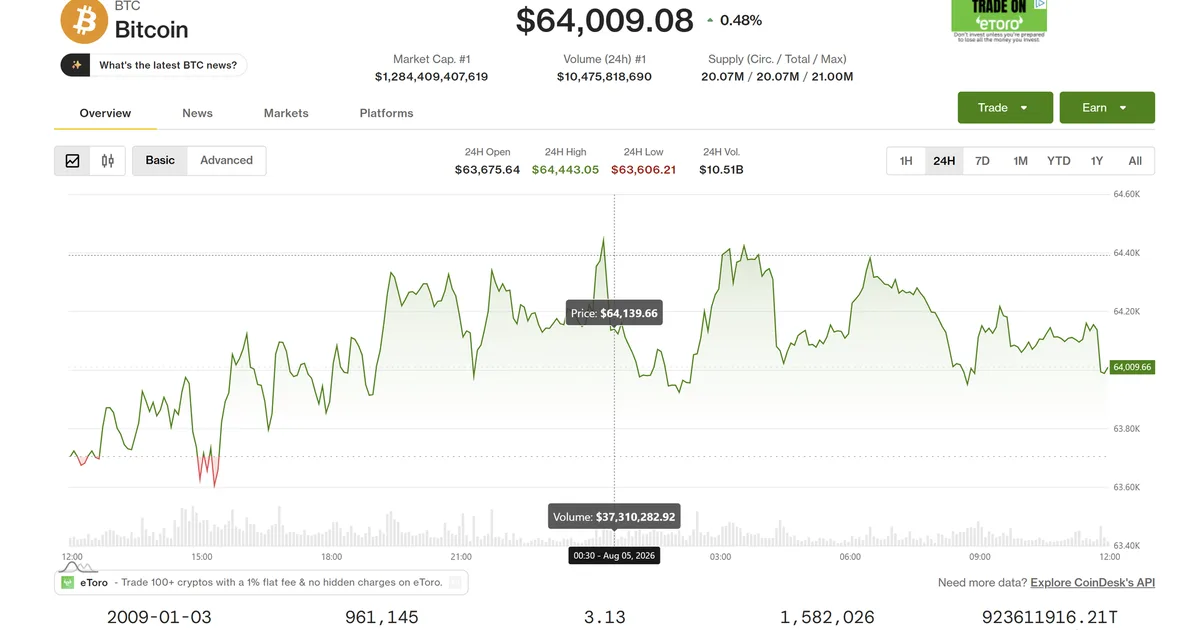Expand the Trade dropdown button
The width and height of the screenshot is (1200, 630).
(1005, 108)
